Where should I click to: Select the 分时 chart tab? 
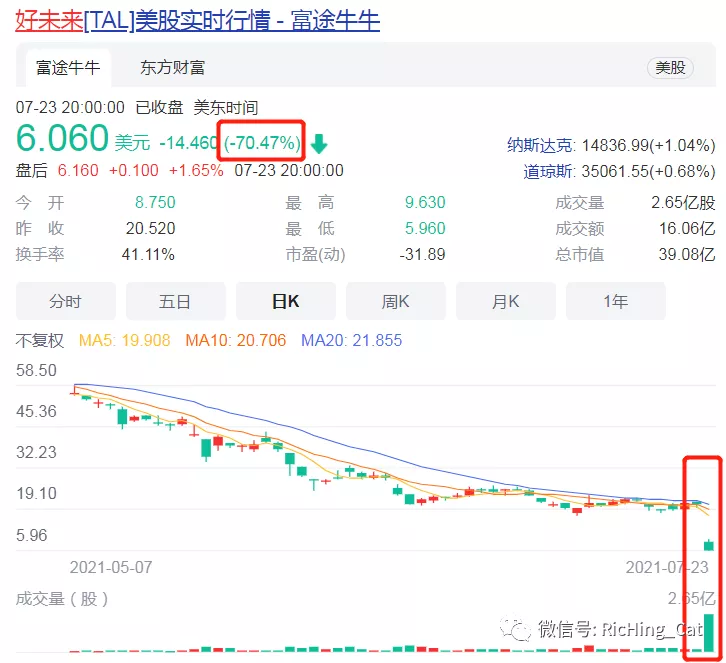tap(65, 301)
